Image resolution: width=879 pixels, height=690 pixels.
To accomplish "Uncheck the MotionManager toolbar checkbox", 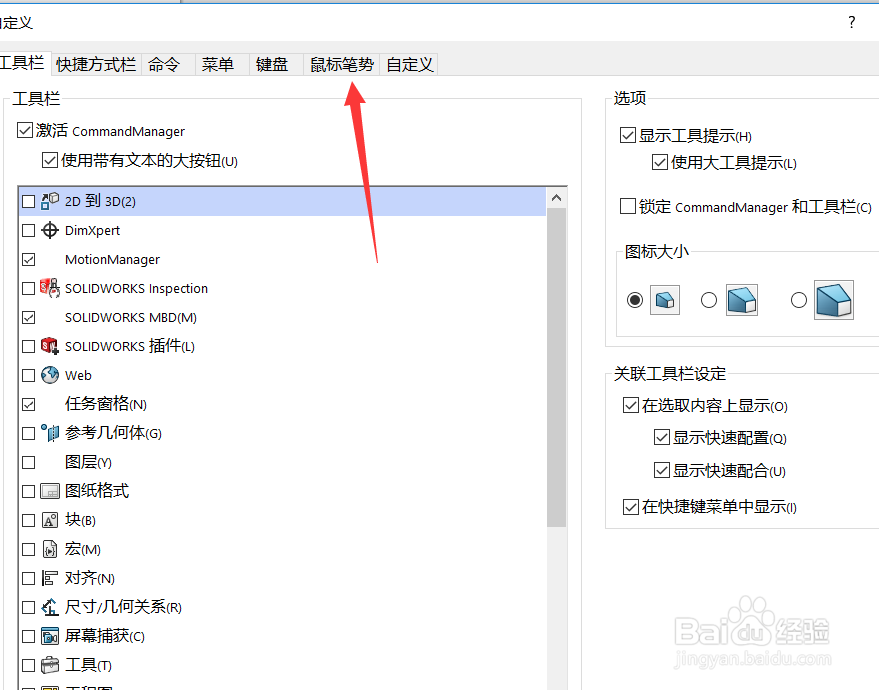I will coord(29,260).
